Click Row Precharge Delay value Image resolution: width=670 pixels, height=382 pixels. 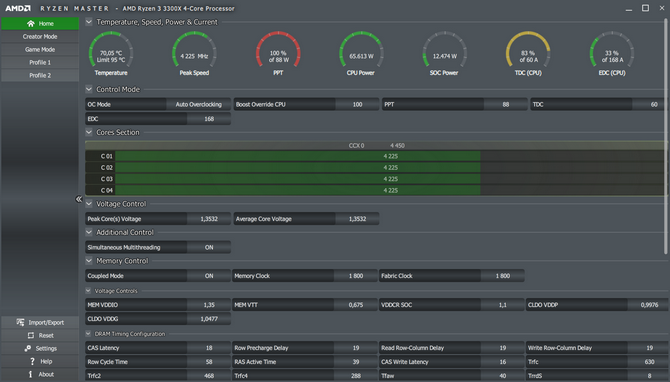point(356,348)
